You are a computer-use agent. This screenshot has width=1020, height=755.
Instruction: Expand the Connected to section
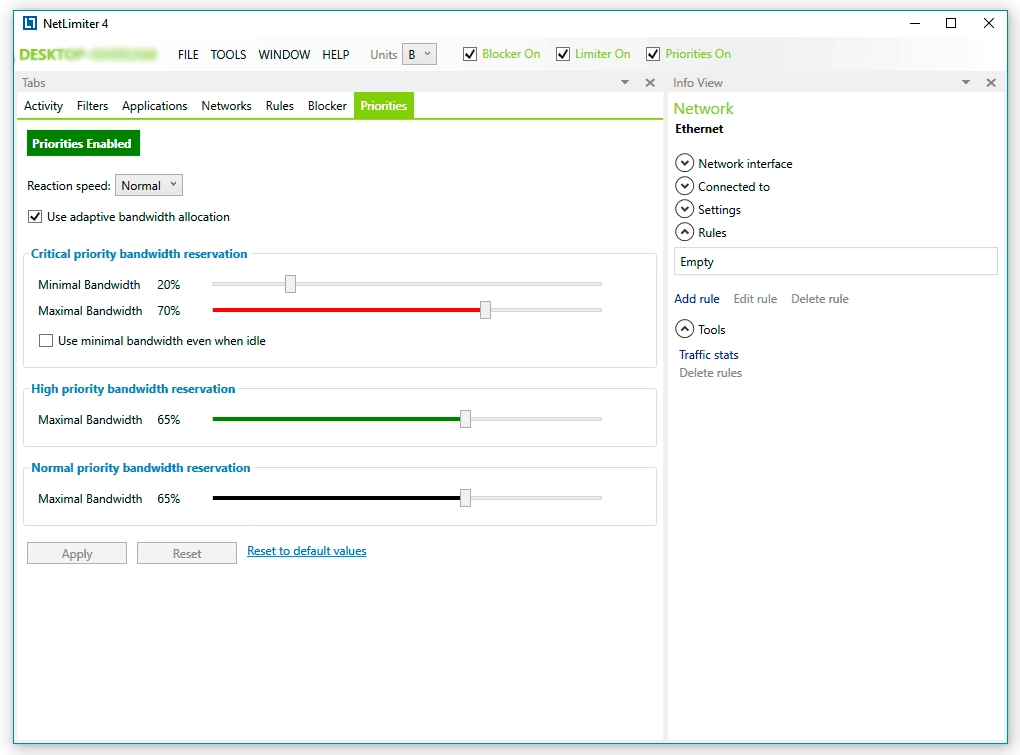coord(684,186)
